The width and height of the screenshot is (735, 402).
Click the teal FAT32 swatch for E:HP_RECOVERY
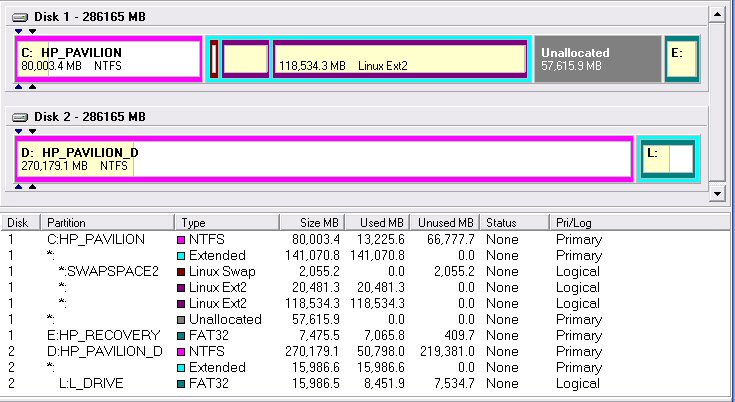[181, 336]
